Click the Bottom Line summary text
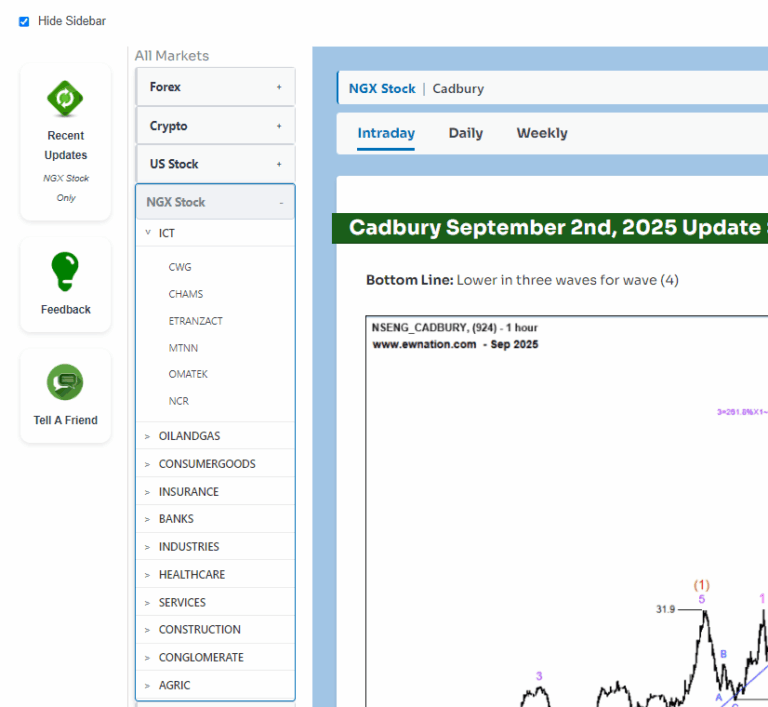This screenshot has width=768, height=707. coord(522,280)
